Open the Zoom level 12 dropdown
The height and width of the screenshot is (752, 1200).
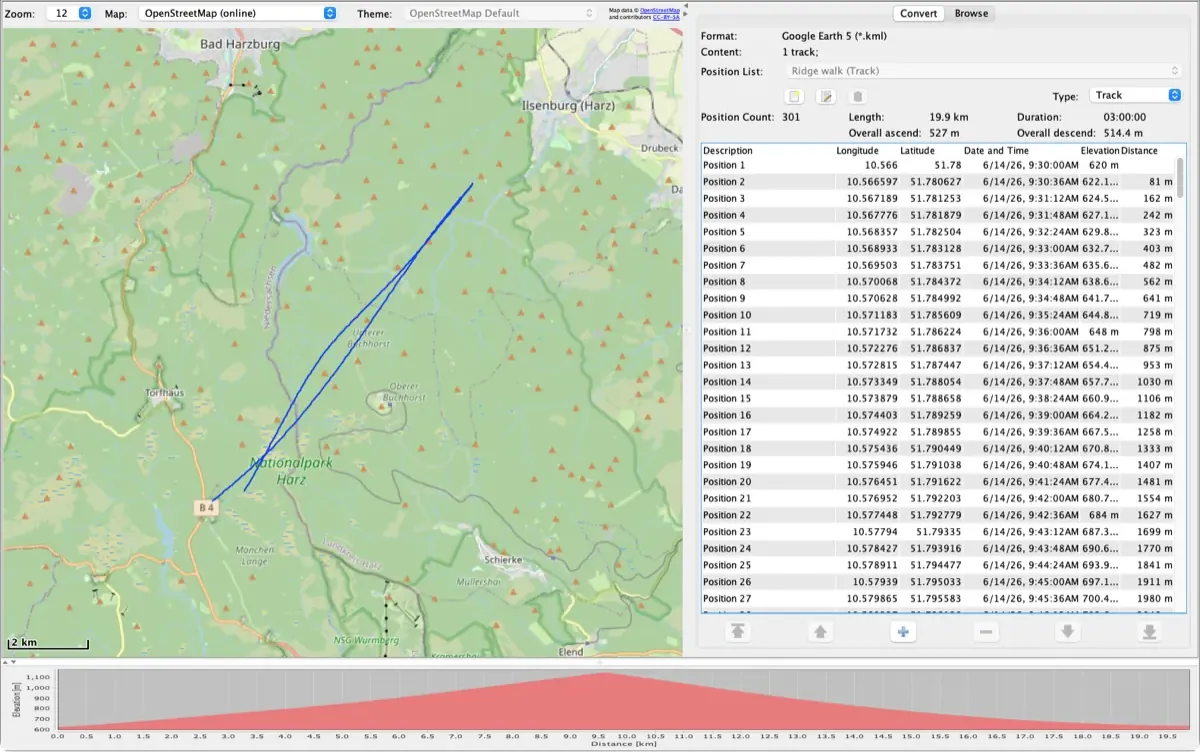click(70, 13)
